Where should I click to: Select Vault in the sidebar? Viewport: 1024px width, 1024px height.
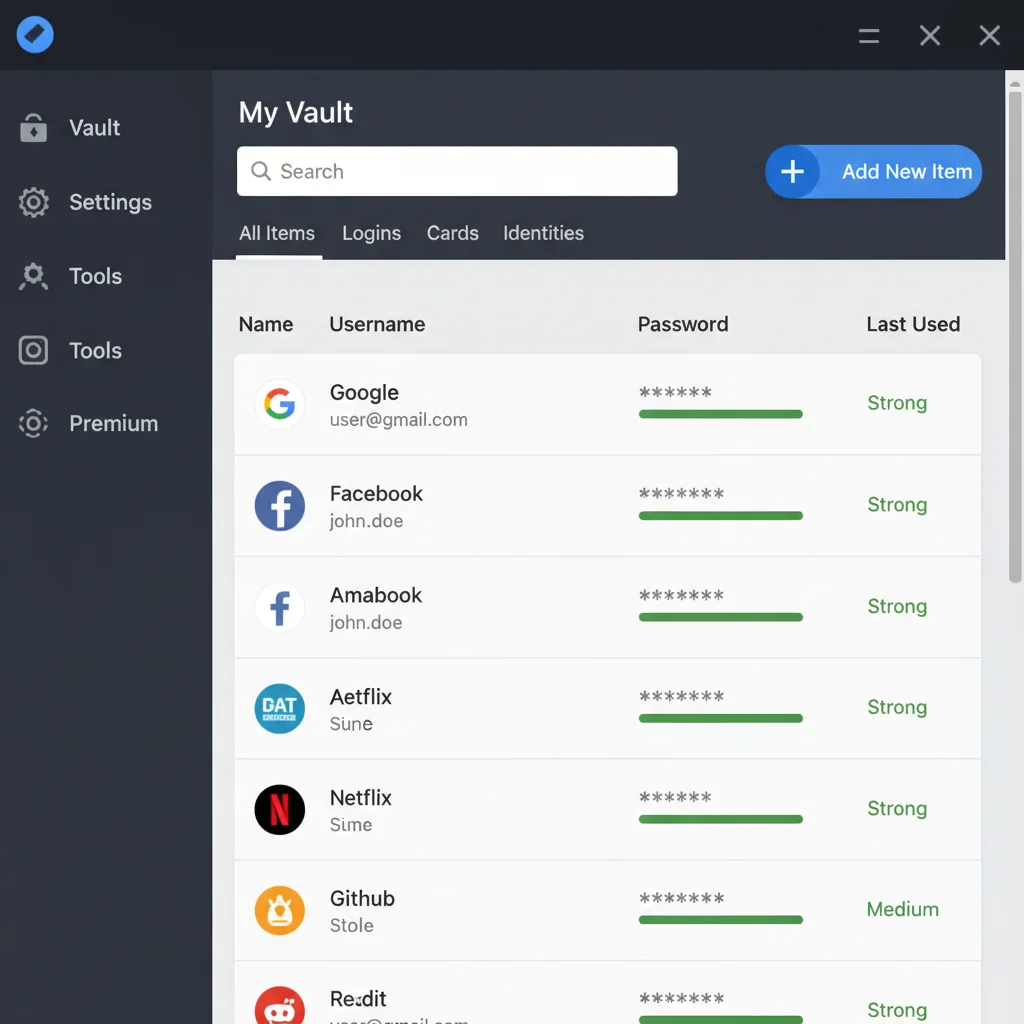(95, 128)
